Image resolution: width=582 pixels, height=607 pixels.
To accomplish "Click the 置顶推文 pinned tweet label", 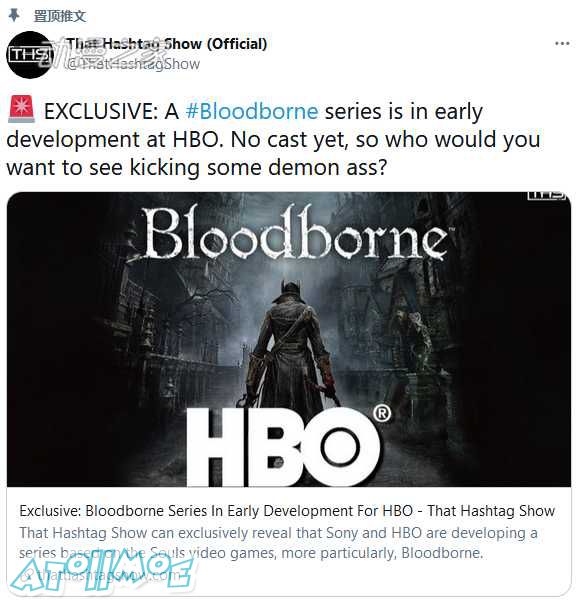I will (60, 16).
